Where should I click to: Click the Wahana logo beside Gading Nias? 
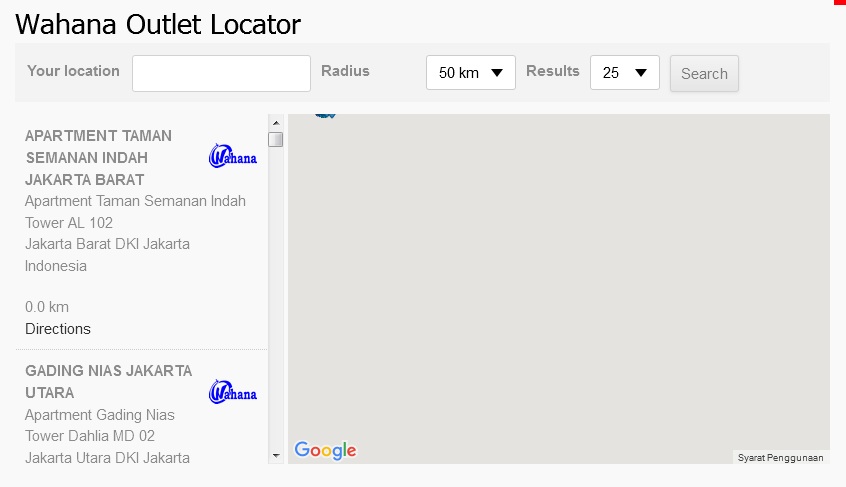[233, 392]
